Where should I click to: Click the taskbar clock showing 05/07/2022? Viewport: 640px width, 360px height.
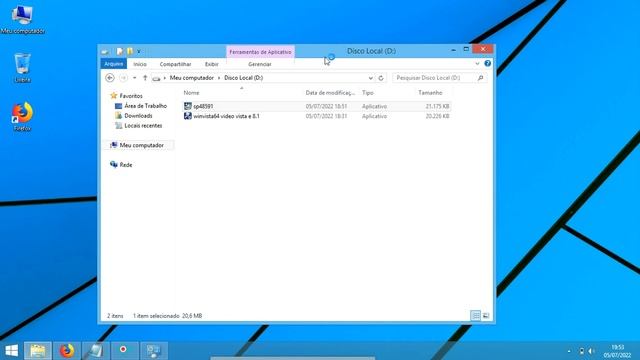[x=618, y=351]
